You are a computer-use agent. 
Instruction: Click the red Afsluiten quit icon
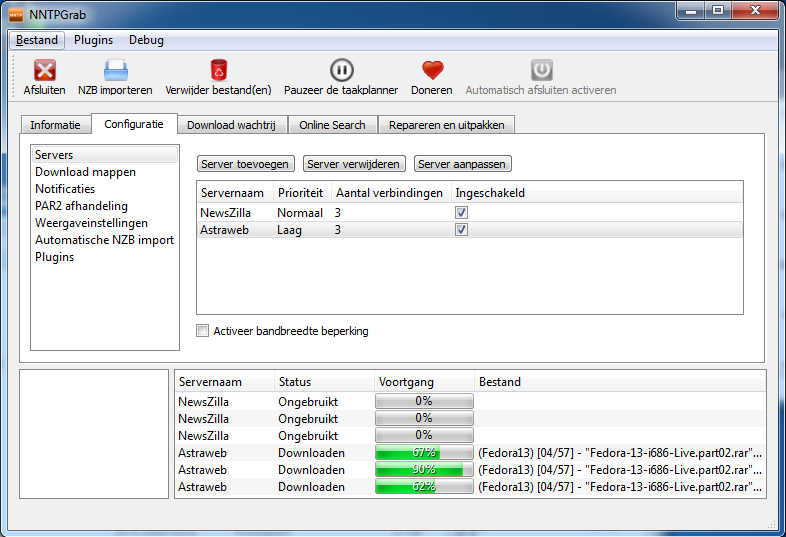click(x=44, y=70)
